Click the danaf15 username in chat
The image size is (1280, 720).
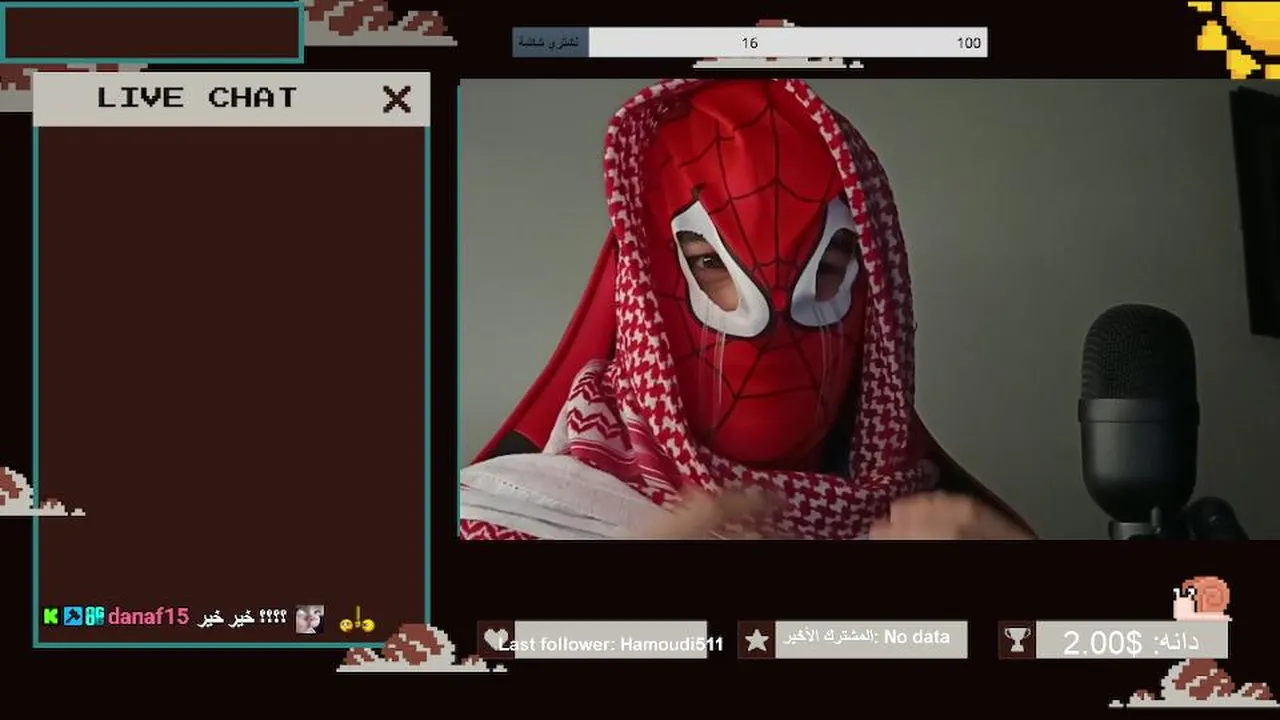click(148, 617)
